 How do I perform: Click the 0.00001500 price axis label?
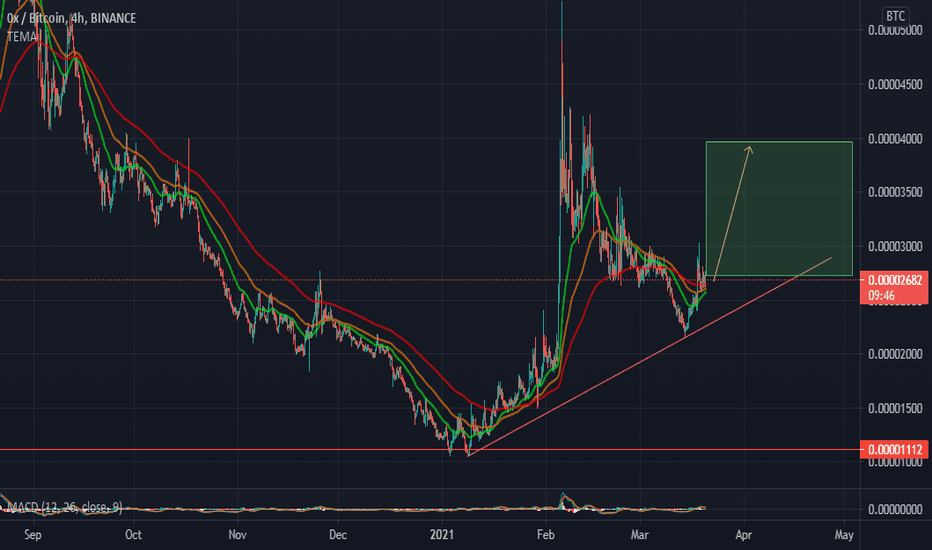pyautogui.click(x=895, y=408)
